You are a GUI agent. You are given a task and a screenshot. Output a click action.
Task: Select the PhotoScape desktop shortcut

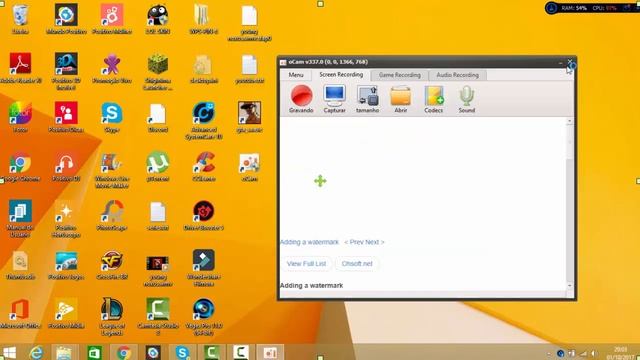(112, 216)
